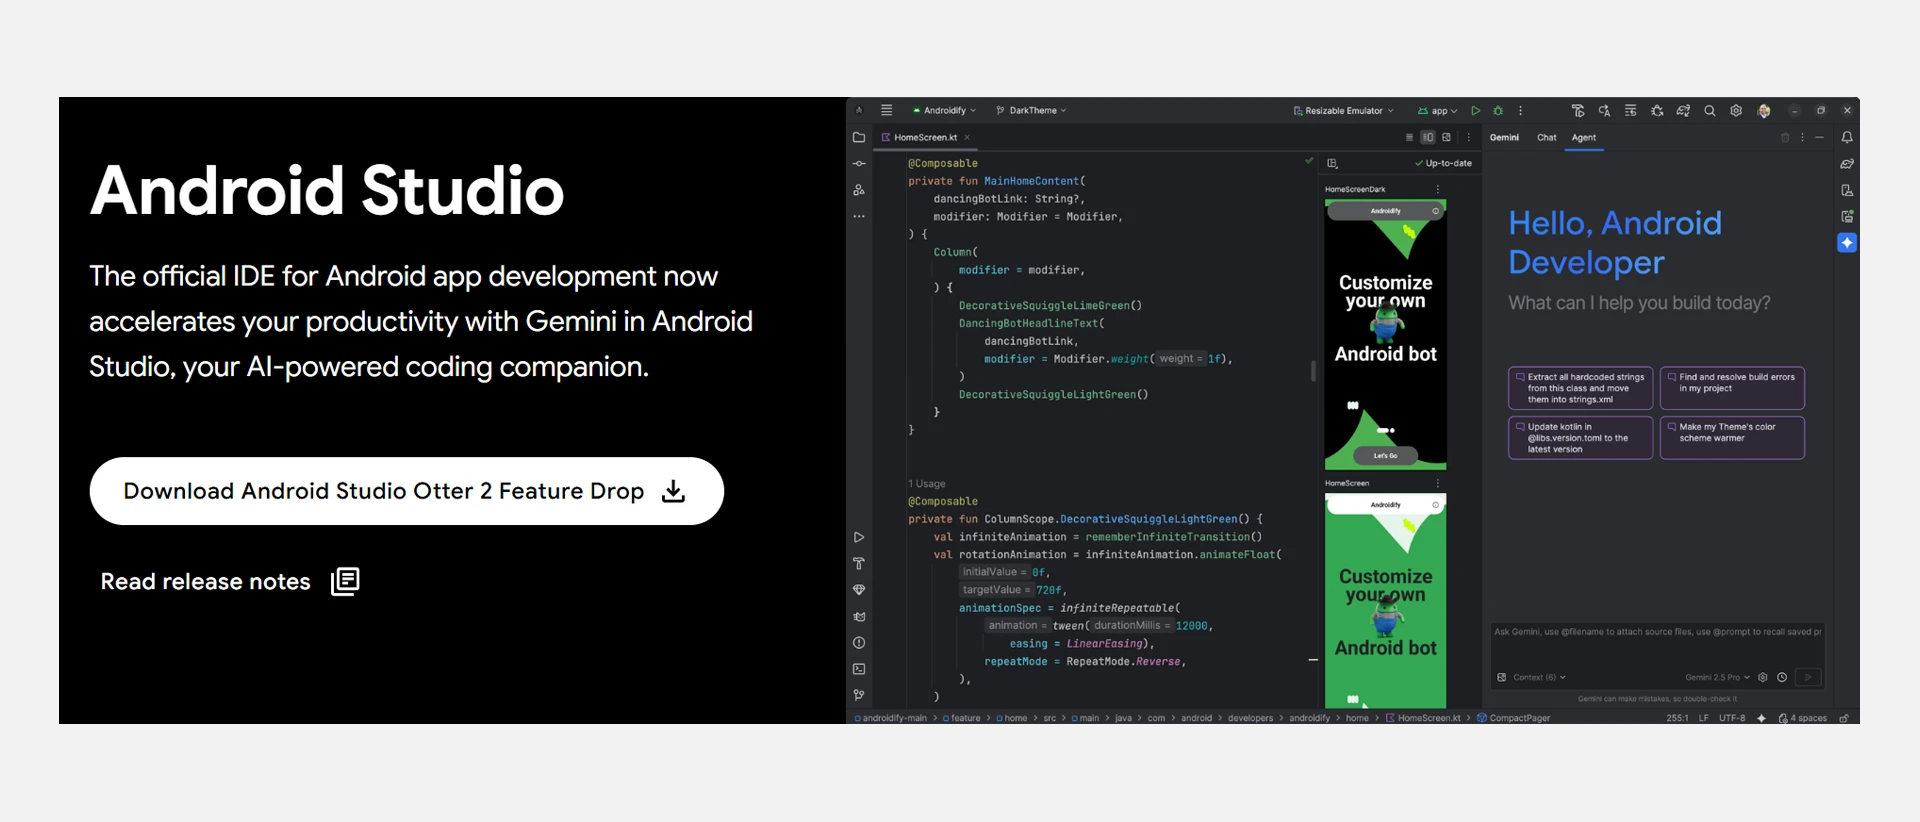This screenshot has height=822, width=1920.
Task: Open the Terminal tool window
Action: 859,669
